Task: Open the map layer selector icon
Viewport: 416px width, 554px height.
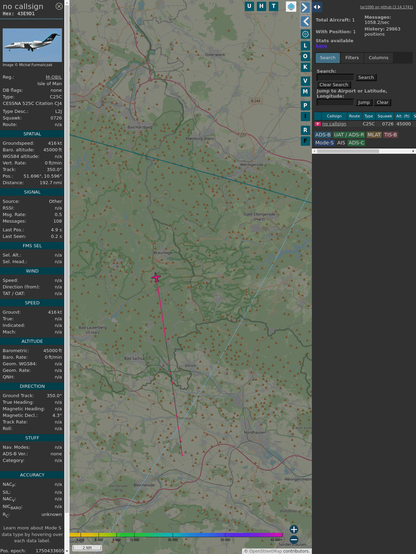Action: 291,6
